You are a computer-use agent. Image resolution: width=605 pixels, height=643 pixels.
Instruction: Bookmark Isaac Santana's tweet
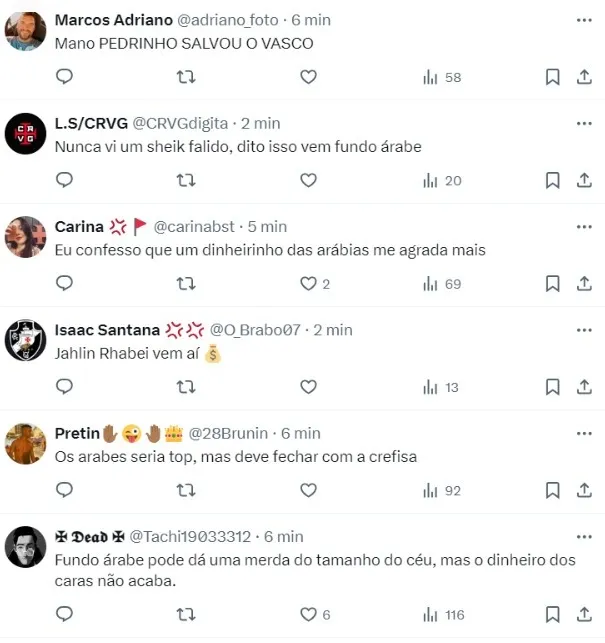coord(552,387)
